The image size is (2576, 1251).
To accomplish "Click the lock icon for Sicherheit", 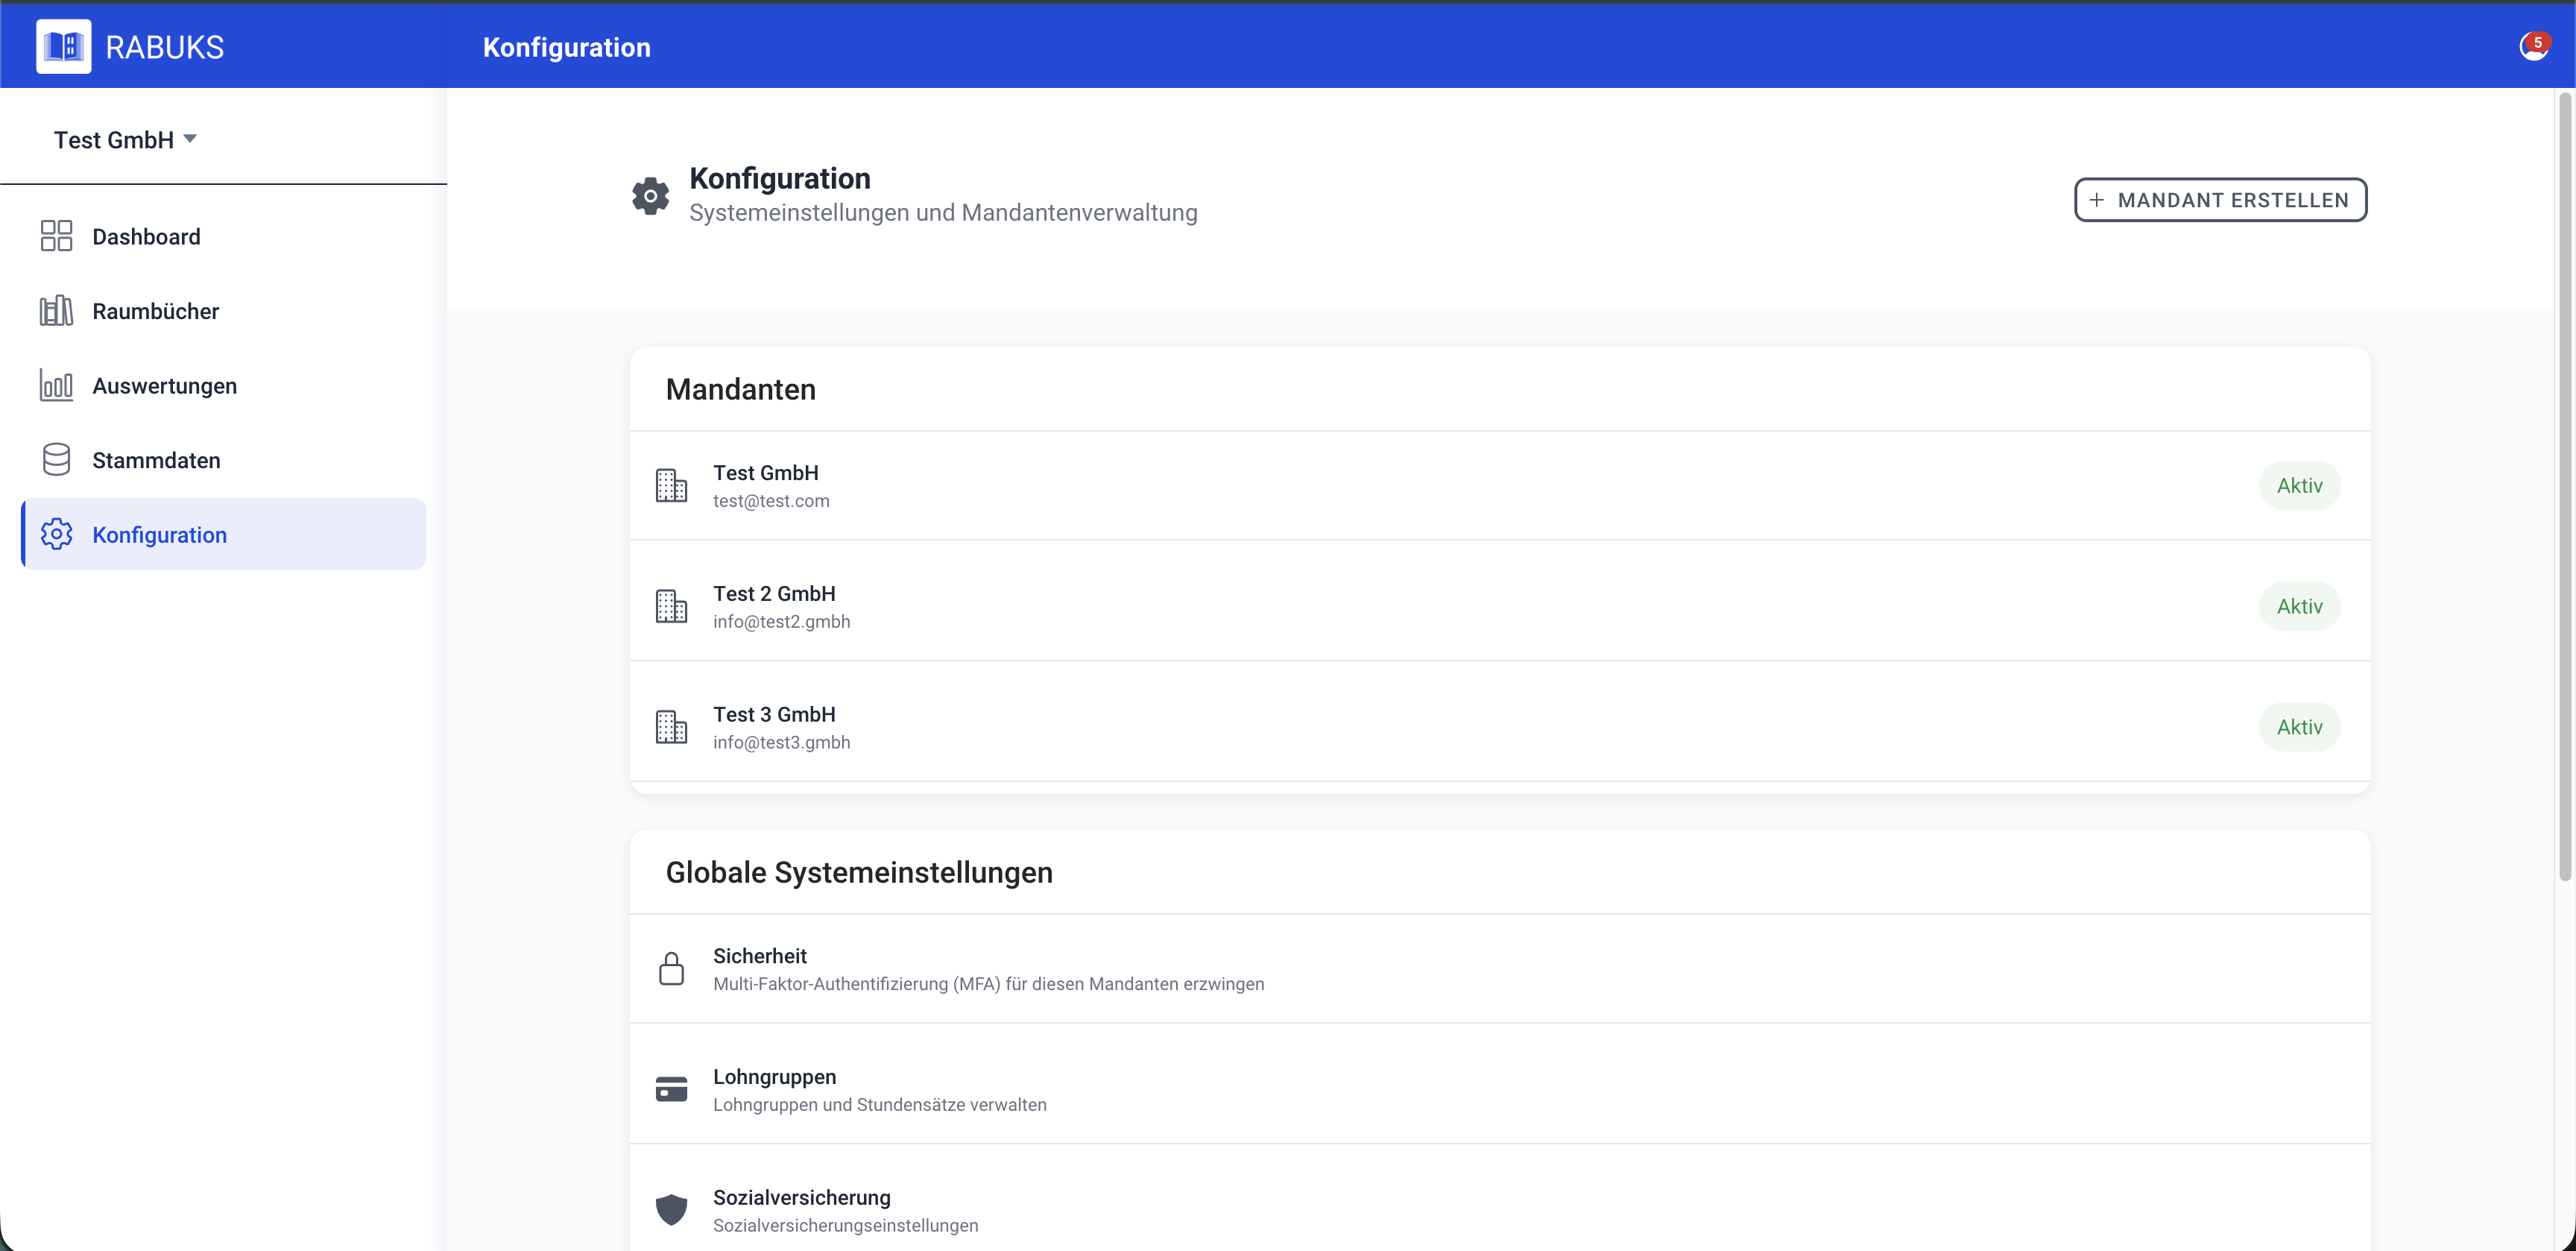I will pos(671,968).
